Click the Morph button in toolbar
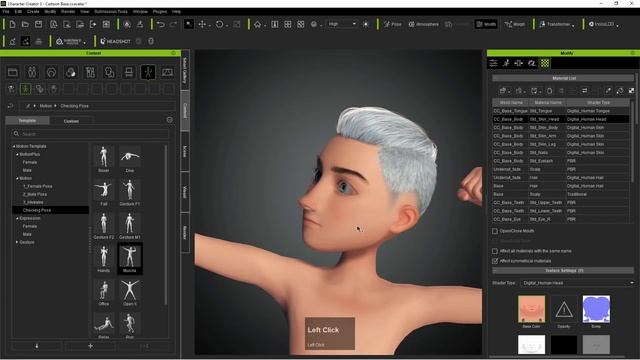This screenshot has height=360, width=640. click(x=515, y=24)
